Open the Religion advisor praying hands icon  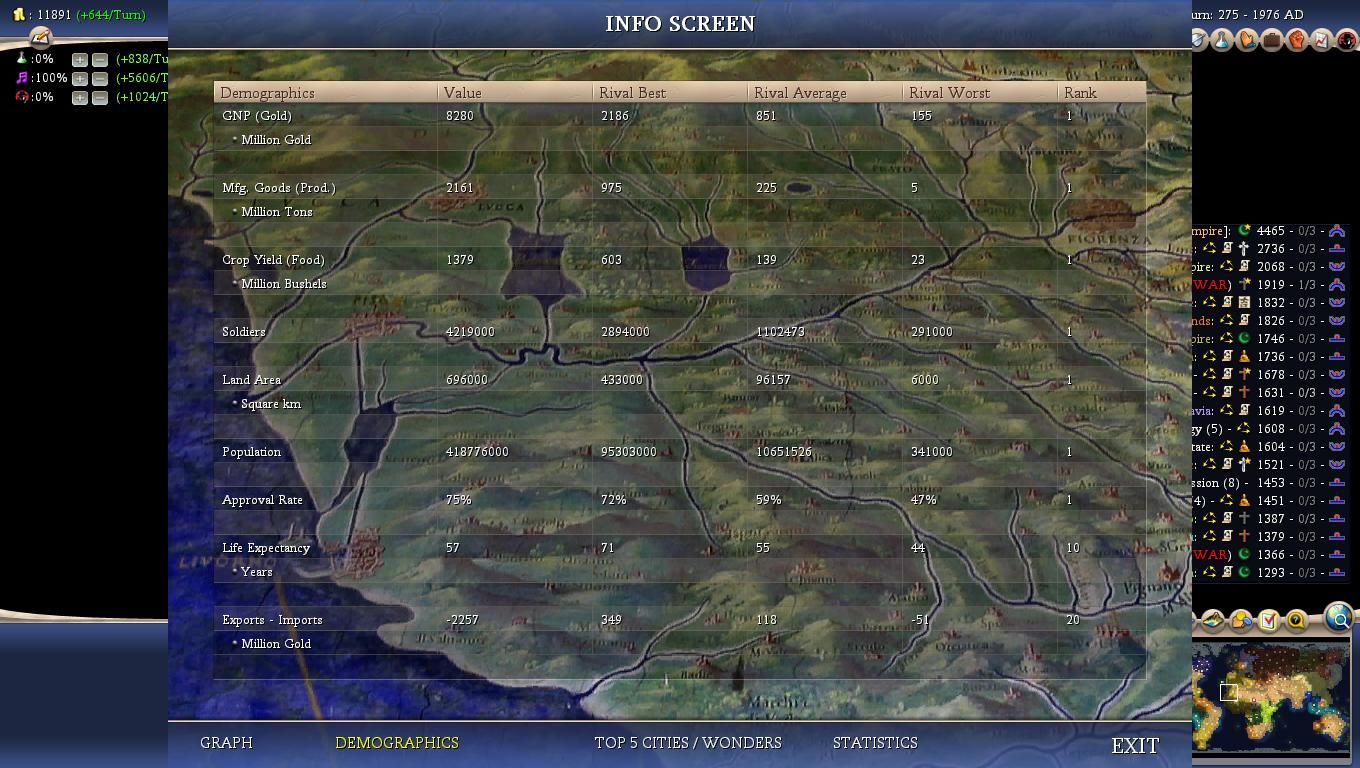(x=1247, y=40)
